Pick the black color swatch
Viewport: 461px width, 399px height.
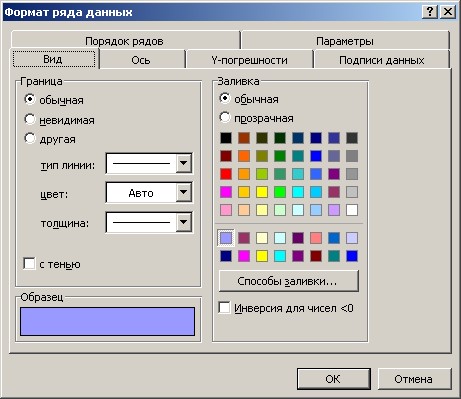[x=226, y=138]
